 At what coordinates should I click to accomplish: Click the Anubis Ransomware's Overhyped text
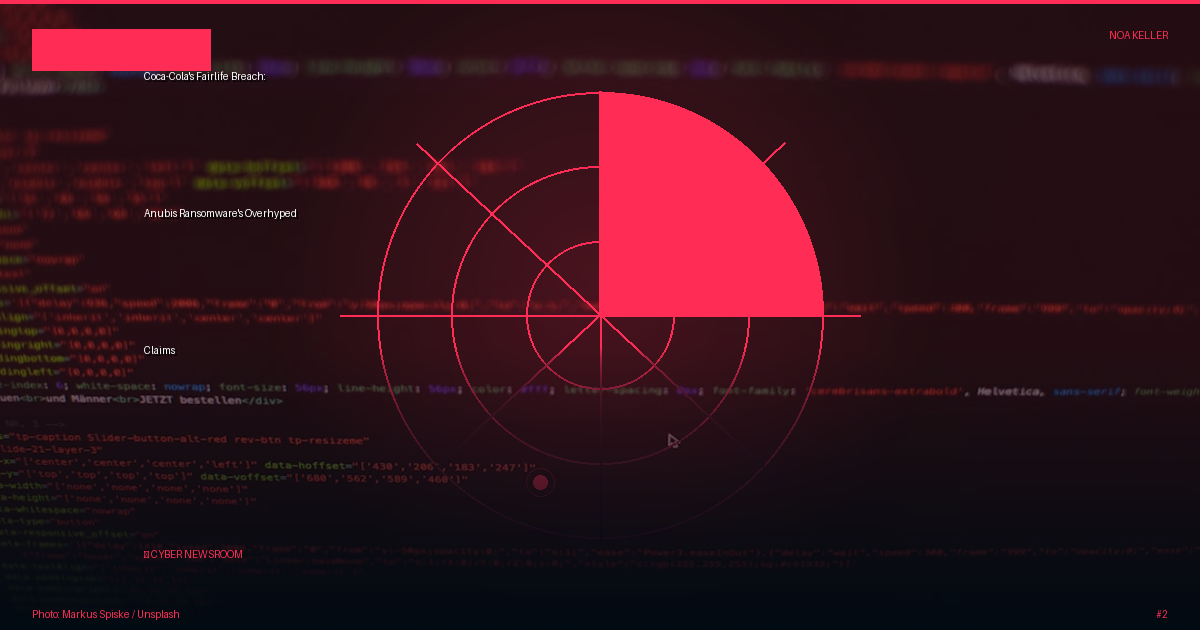[220, 213]
